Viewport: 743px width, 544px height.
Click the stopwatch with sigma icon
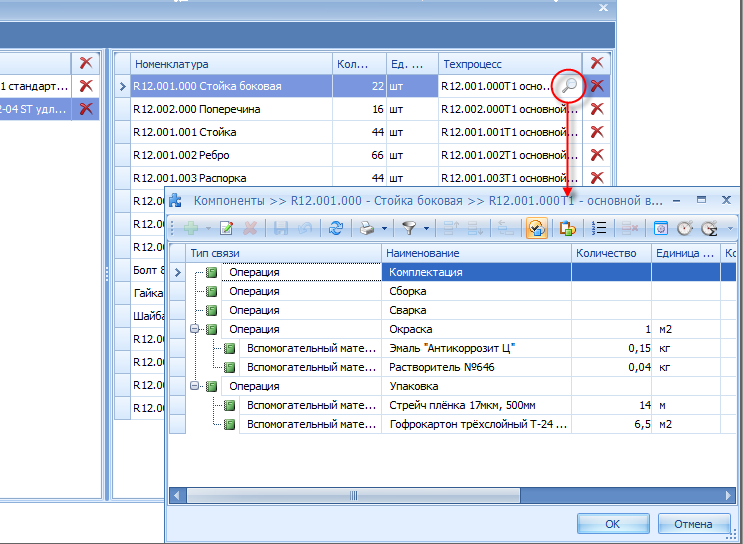point(709,228)
